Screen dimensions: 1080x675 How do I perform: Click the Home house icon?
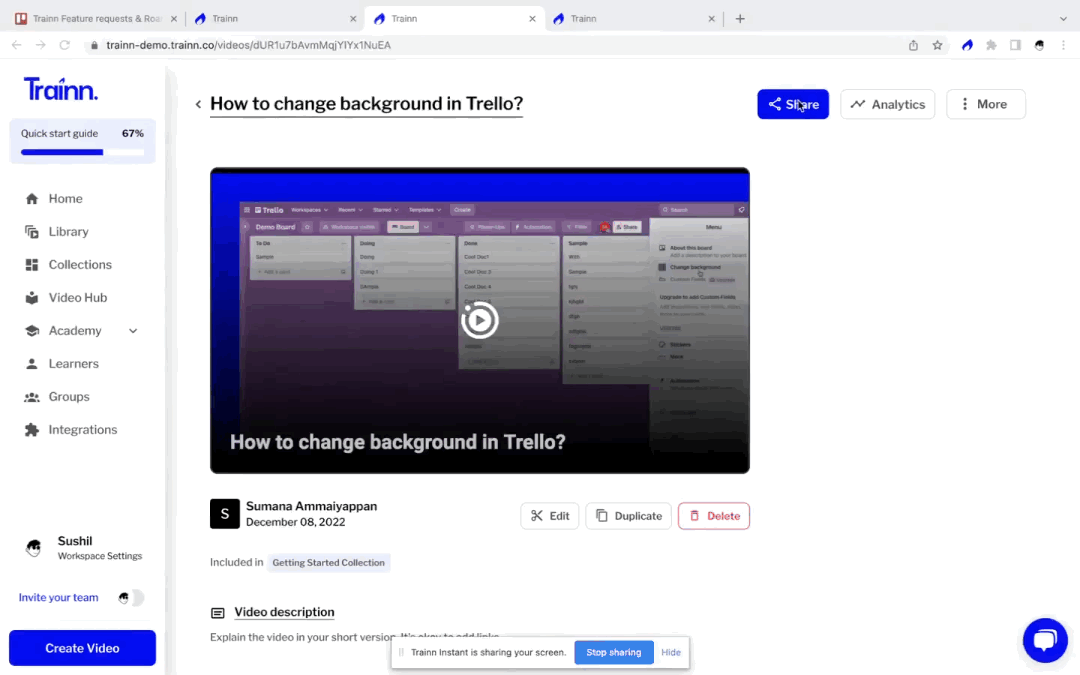tap(32, 198)
